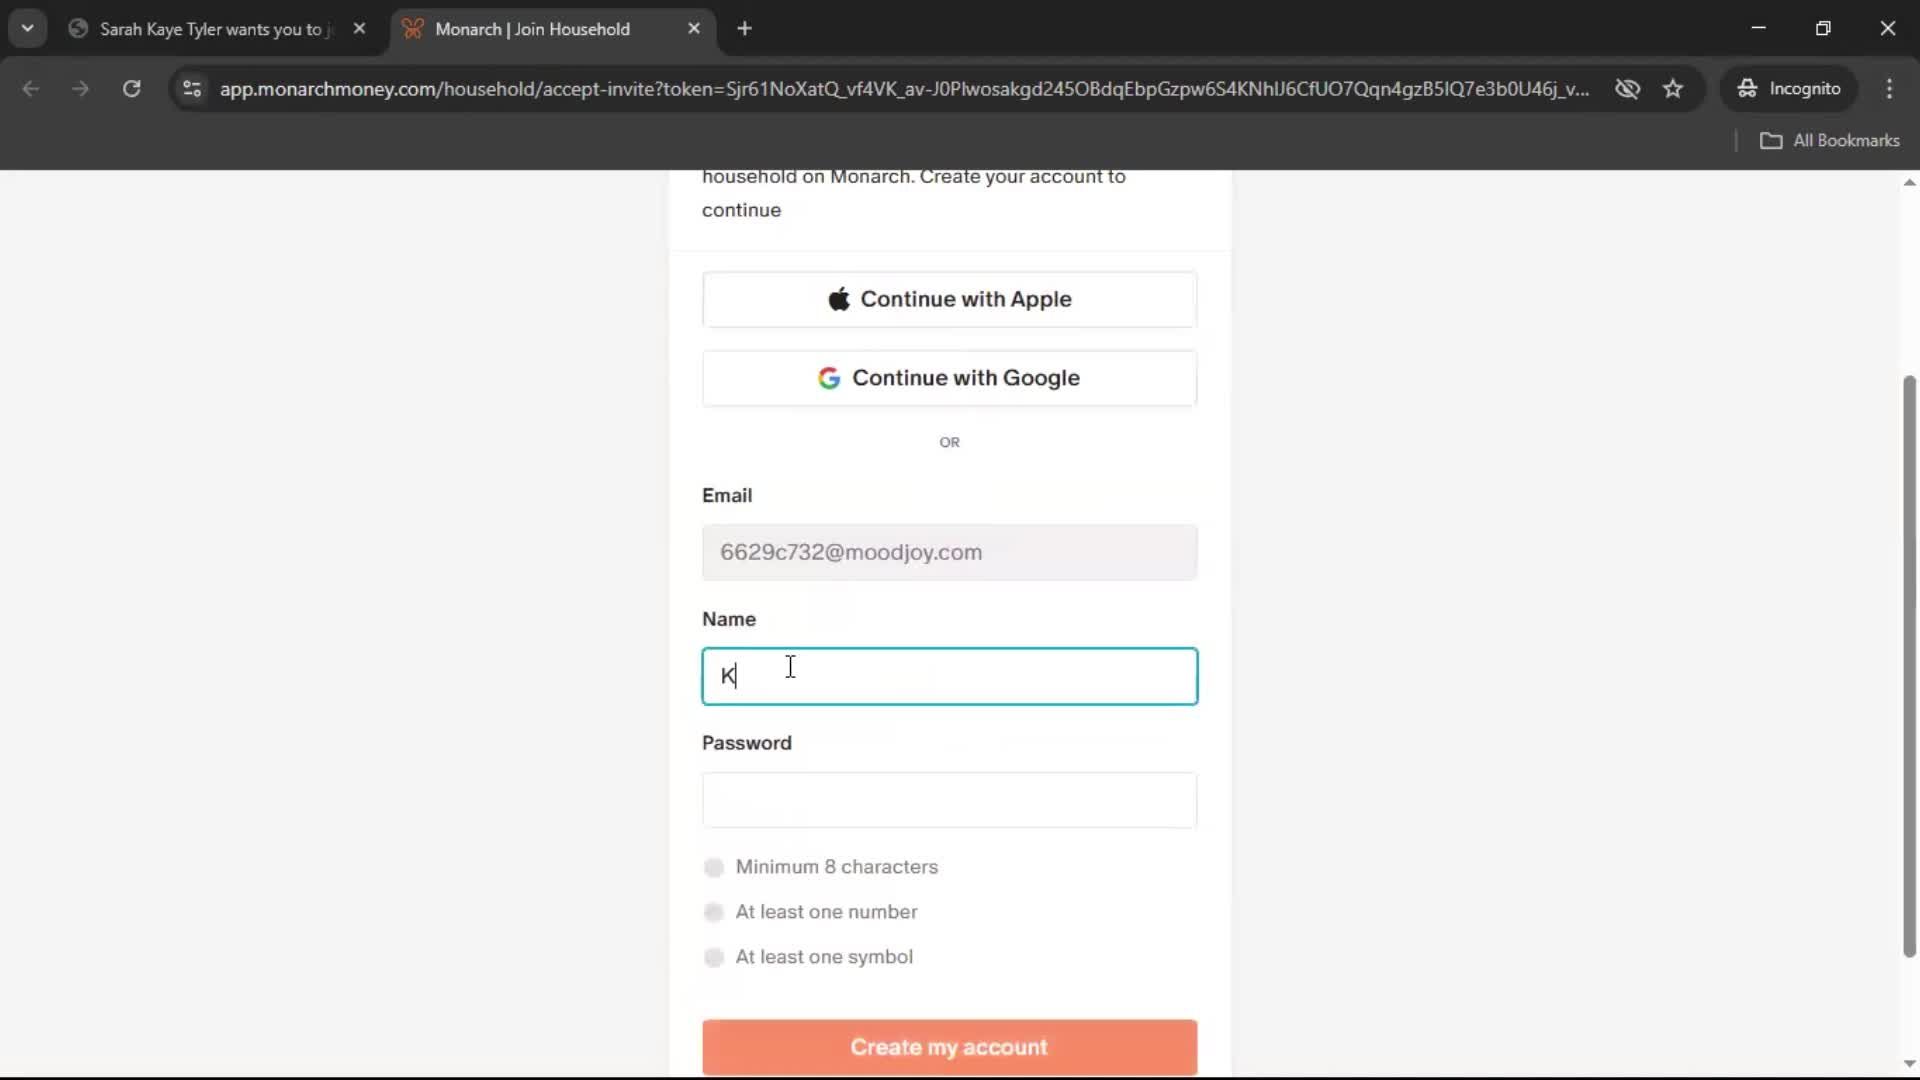This screenshot has width=1920, height=1080.
Task: Select the Monarch Join Household tab
Action: click(x=532, y=29)
